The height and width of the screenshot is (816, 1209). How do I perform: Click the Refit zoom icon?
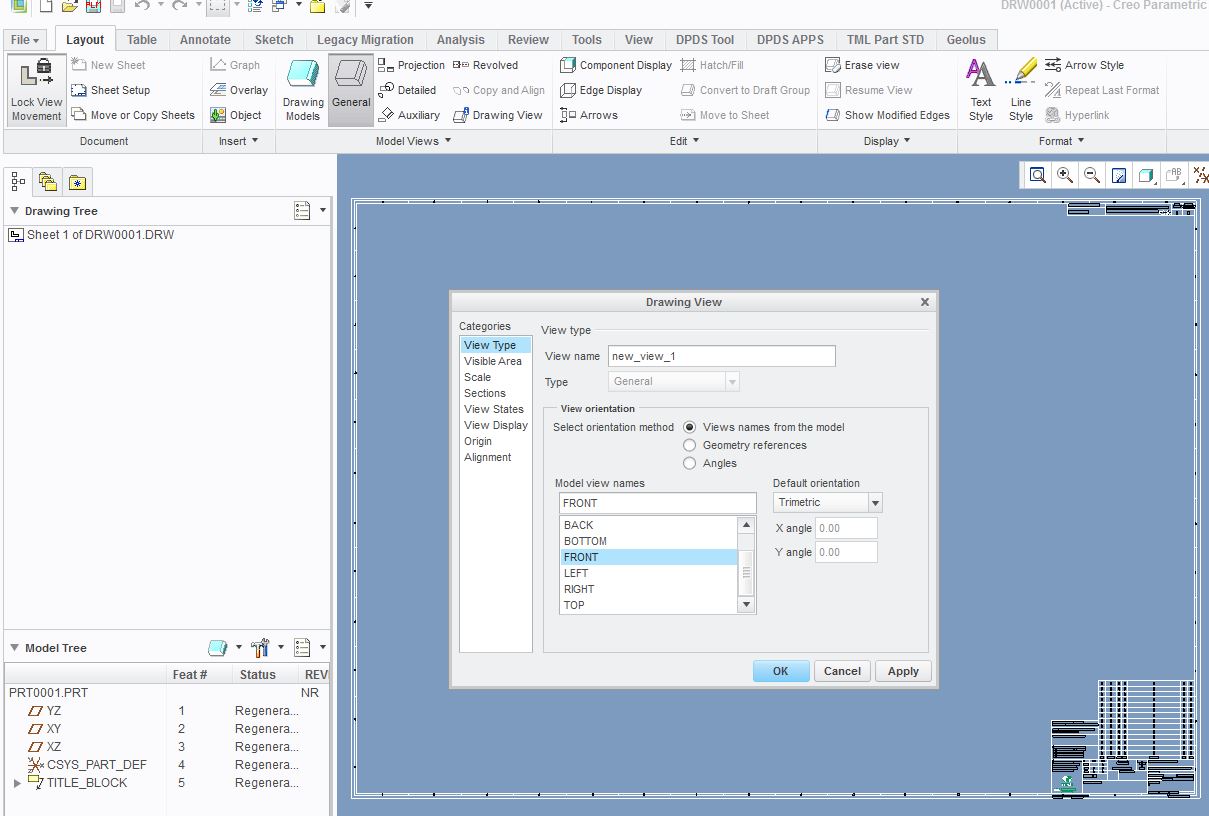(x=1038, y=176)
